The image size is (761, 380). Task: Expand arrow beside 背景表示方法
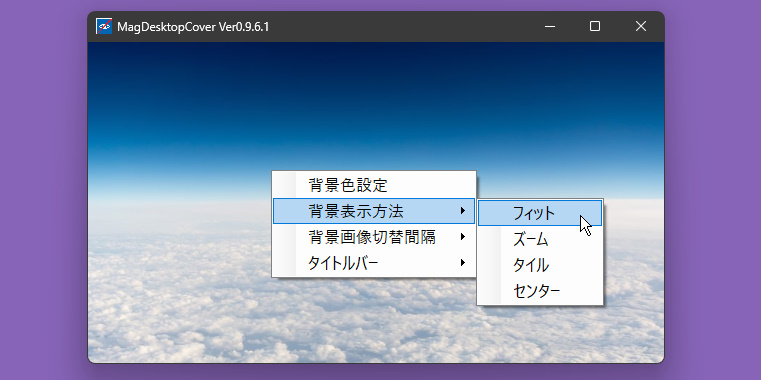pyautogui.click(x=463, y=211)
